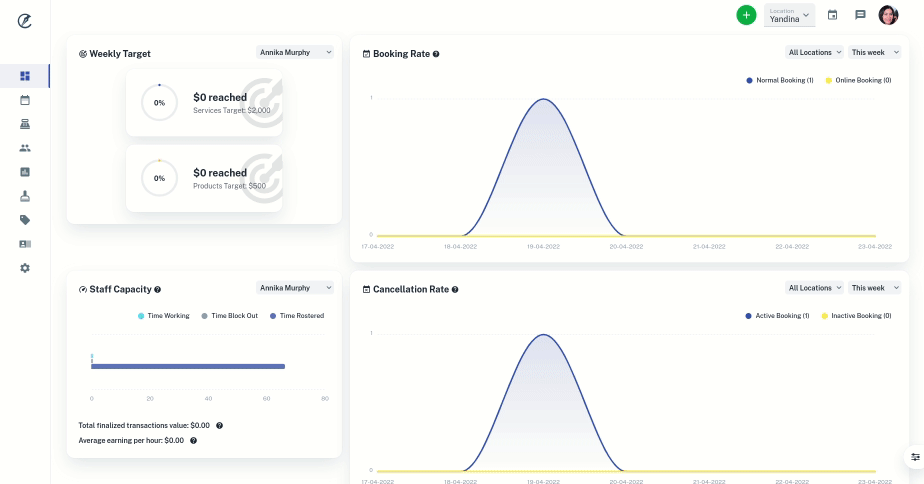
Task: Open settings gear in the sidebar
Action: pyautogui.click(x=25, y=268)
